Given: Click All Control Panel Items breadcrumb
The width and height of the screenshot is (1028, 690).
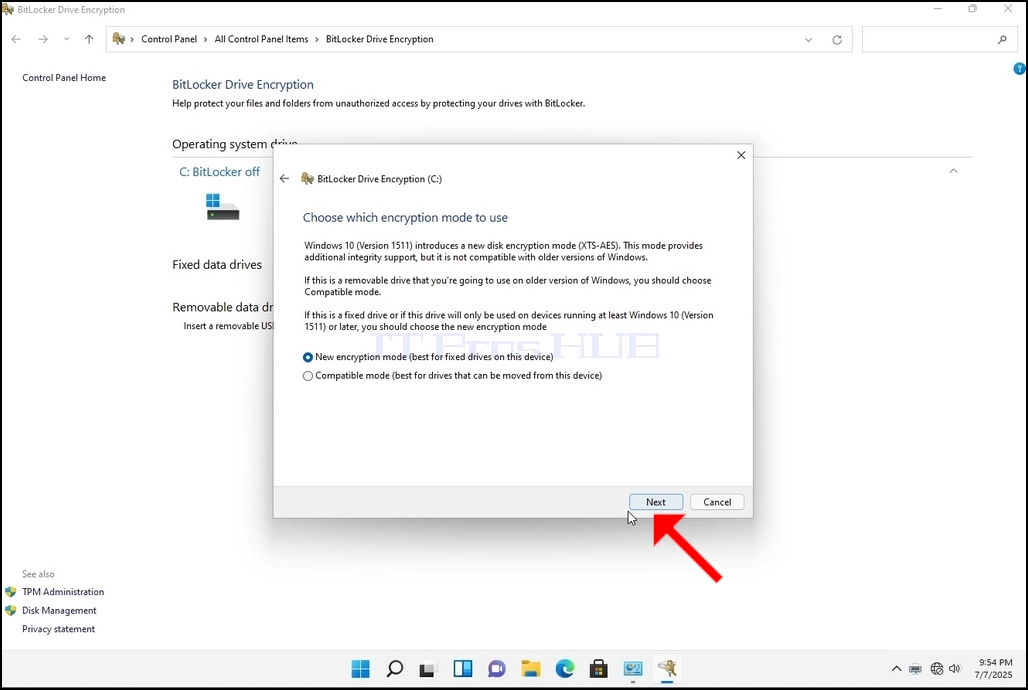Looking at the screenshot, I should click(x=262, y=39).
